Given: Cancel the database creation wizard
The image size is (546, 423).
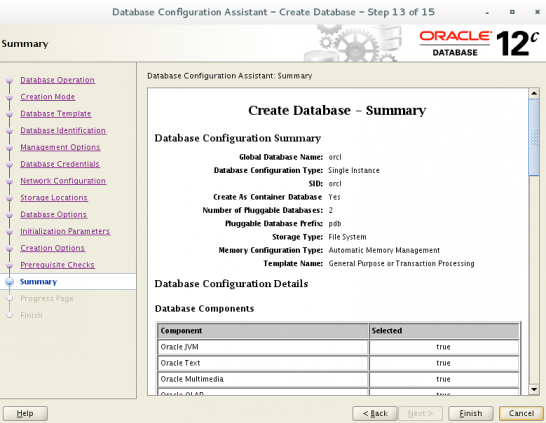Looking at the screenshot, I should point(521,413).
